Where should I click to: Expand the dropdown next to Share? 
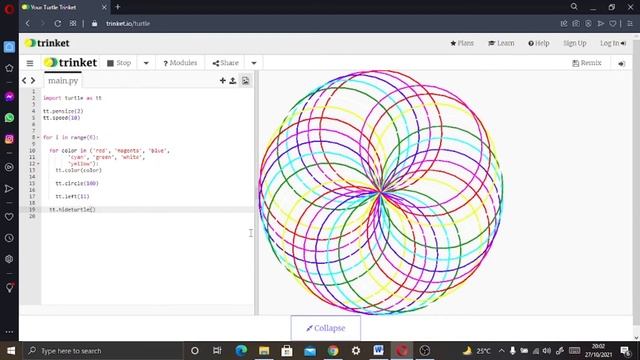click(x=254, y=63)
